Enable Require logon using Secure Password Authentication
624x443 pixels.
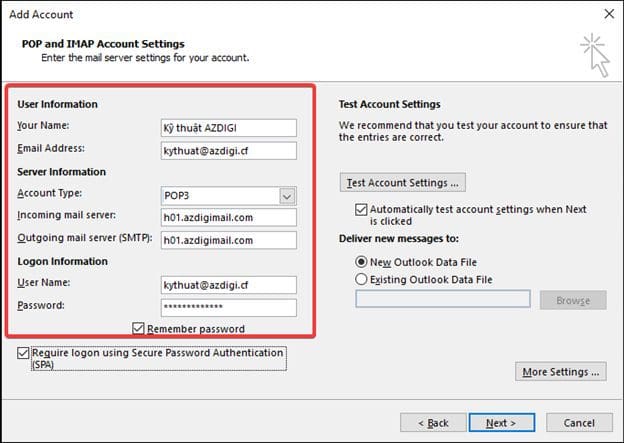pos(23,354)
